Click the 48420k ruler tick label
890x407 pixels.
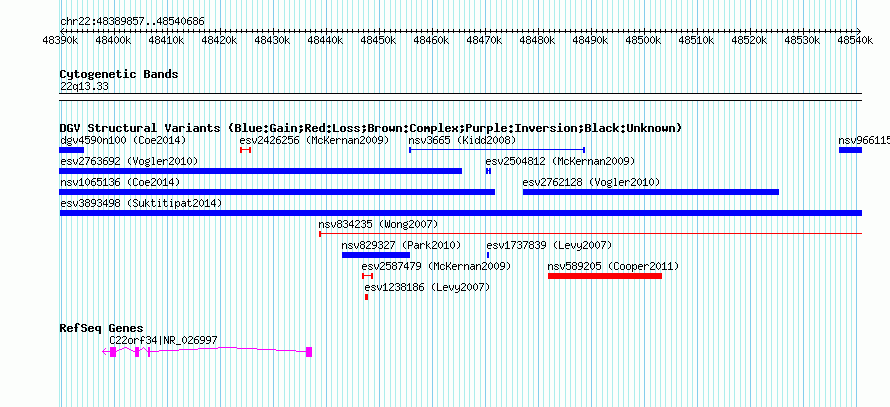coord(220,40)
